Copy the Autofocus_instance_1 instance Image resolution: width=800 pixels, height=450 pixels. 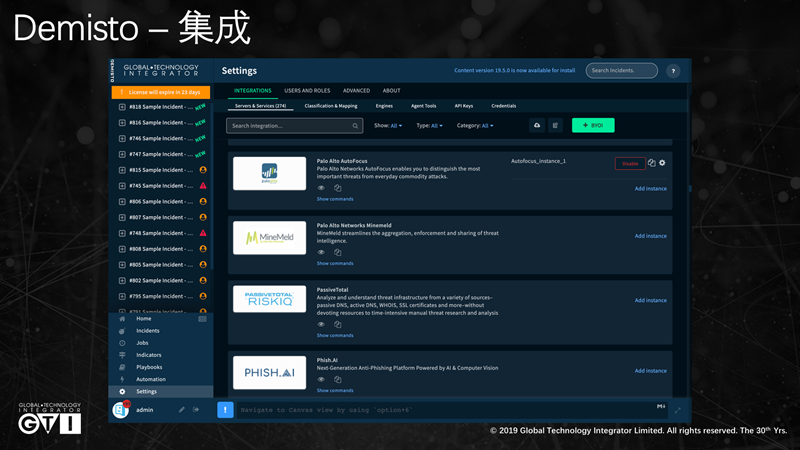point(652,163)
